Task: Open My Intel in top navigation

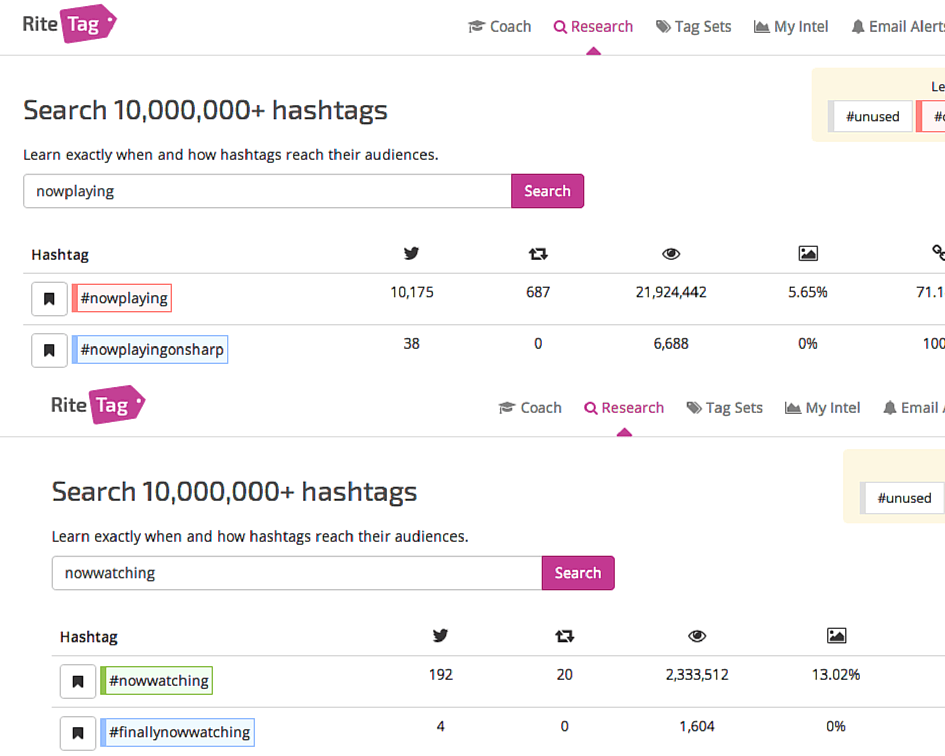Action: (791, 27)
